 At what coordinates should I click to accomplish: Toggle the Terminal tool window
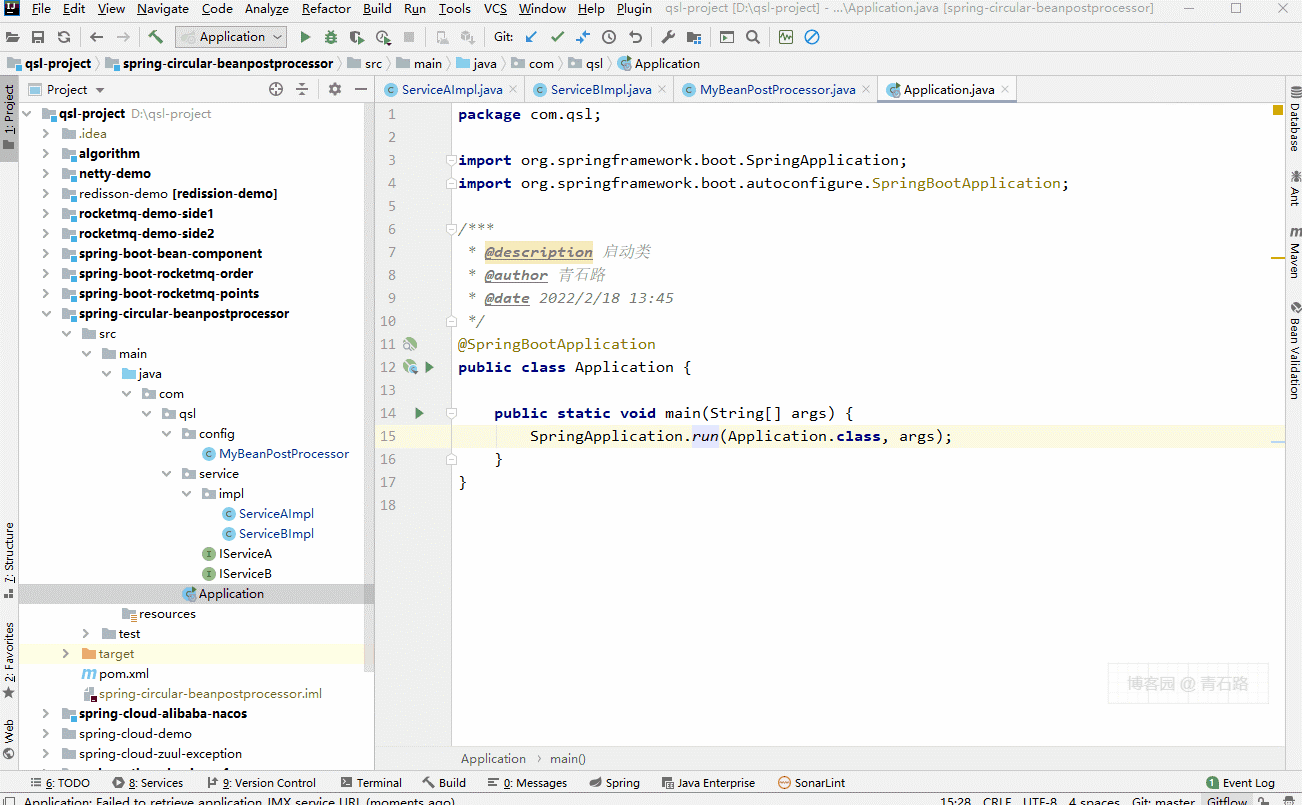tap(371, 783)
